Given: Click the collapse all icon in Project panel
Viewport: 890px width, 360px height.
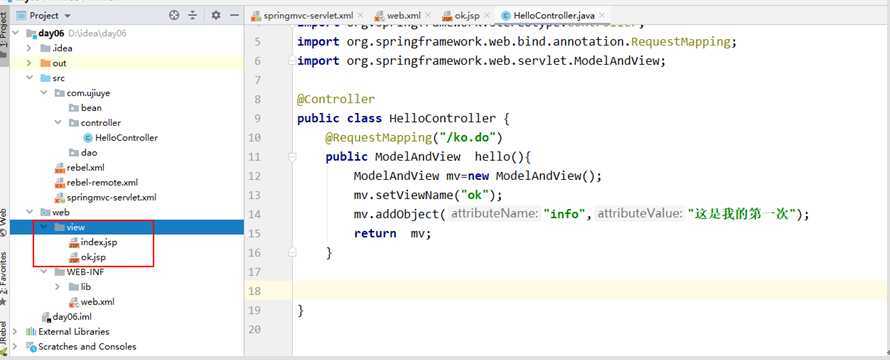Looking at the screenshot, I should coord(193,15).
